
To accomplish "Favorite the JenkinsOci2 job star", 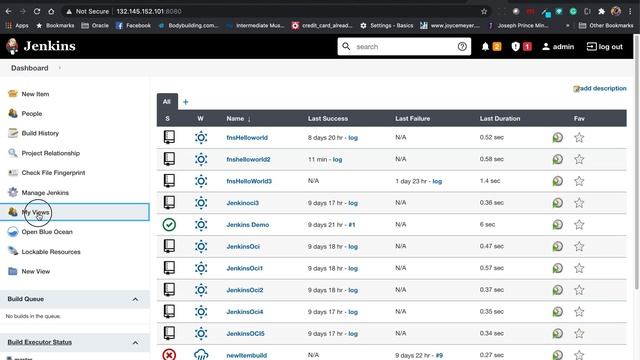I will click(579, 290).
